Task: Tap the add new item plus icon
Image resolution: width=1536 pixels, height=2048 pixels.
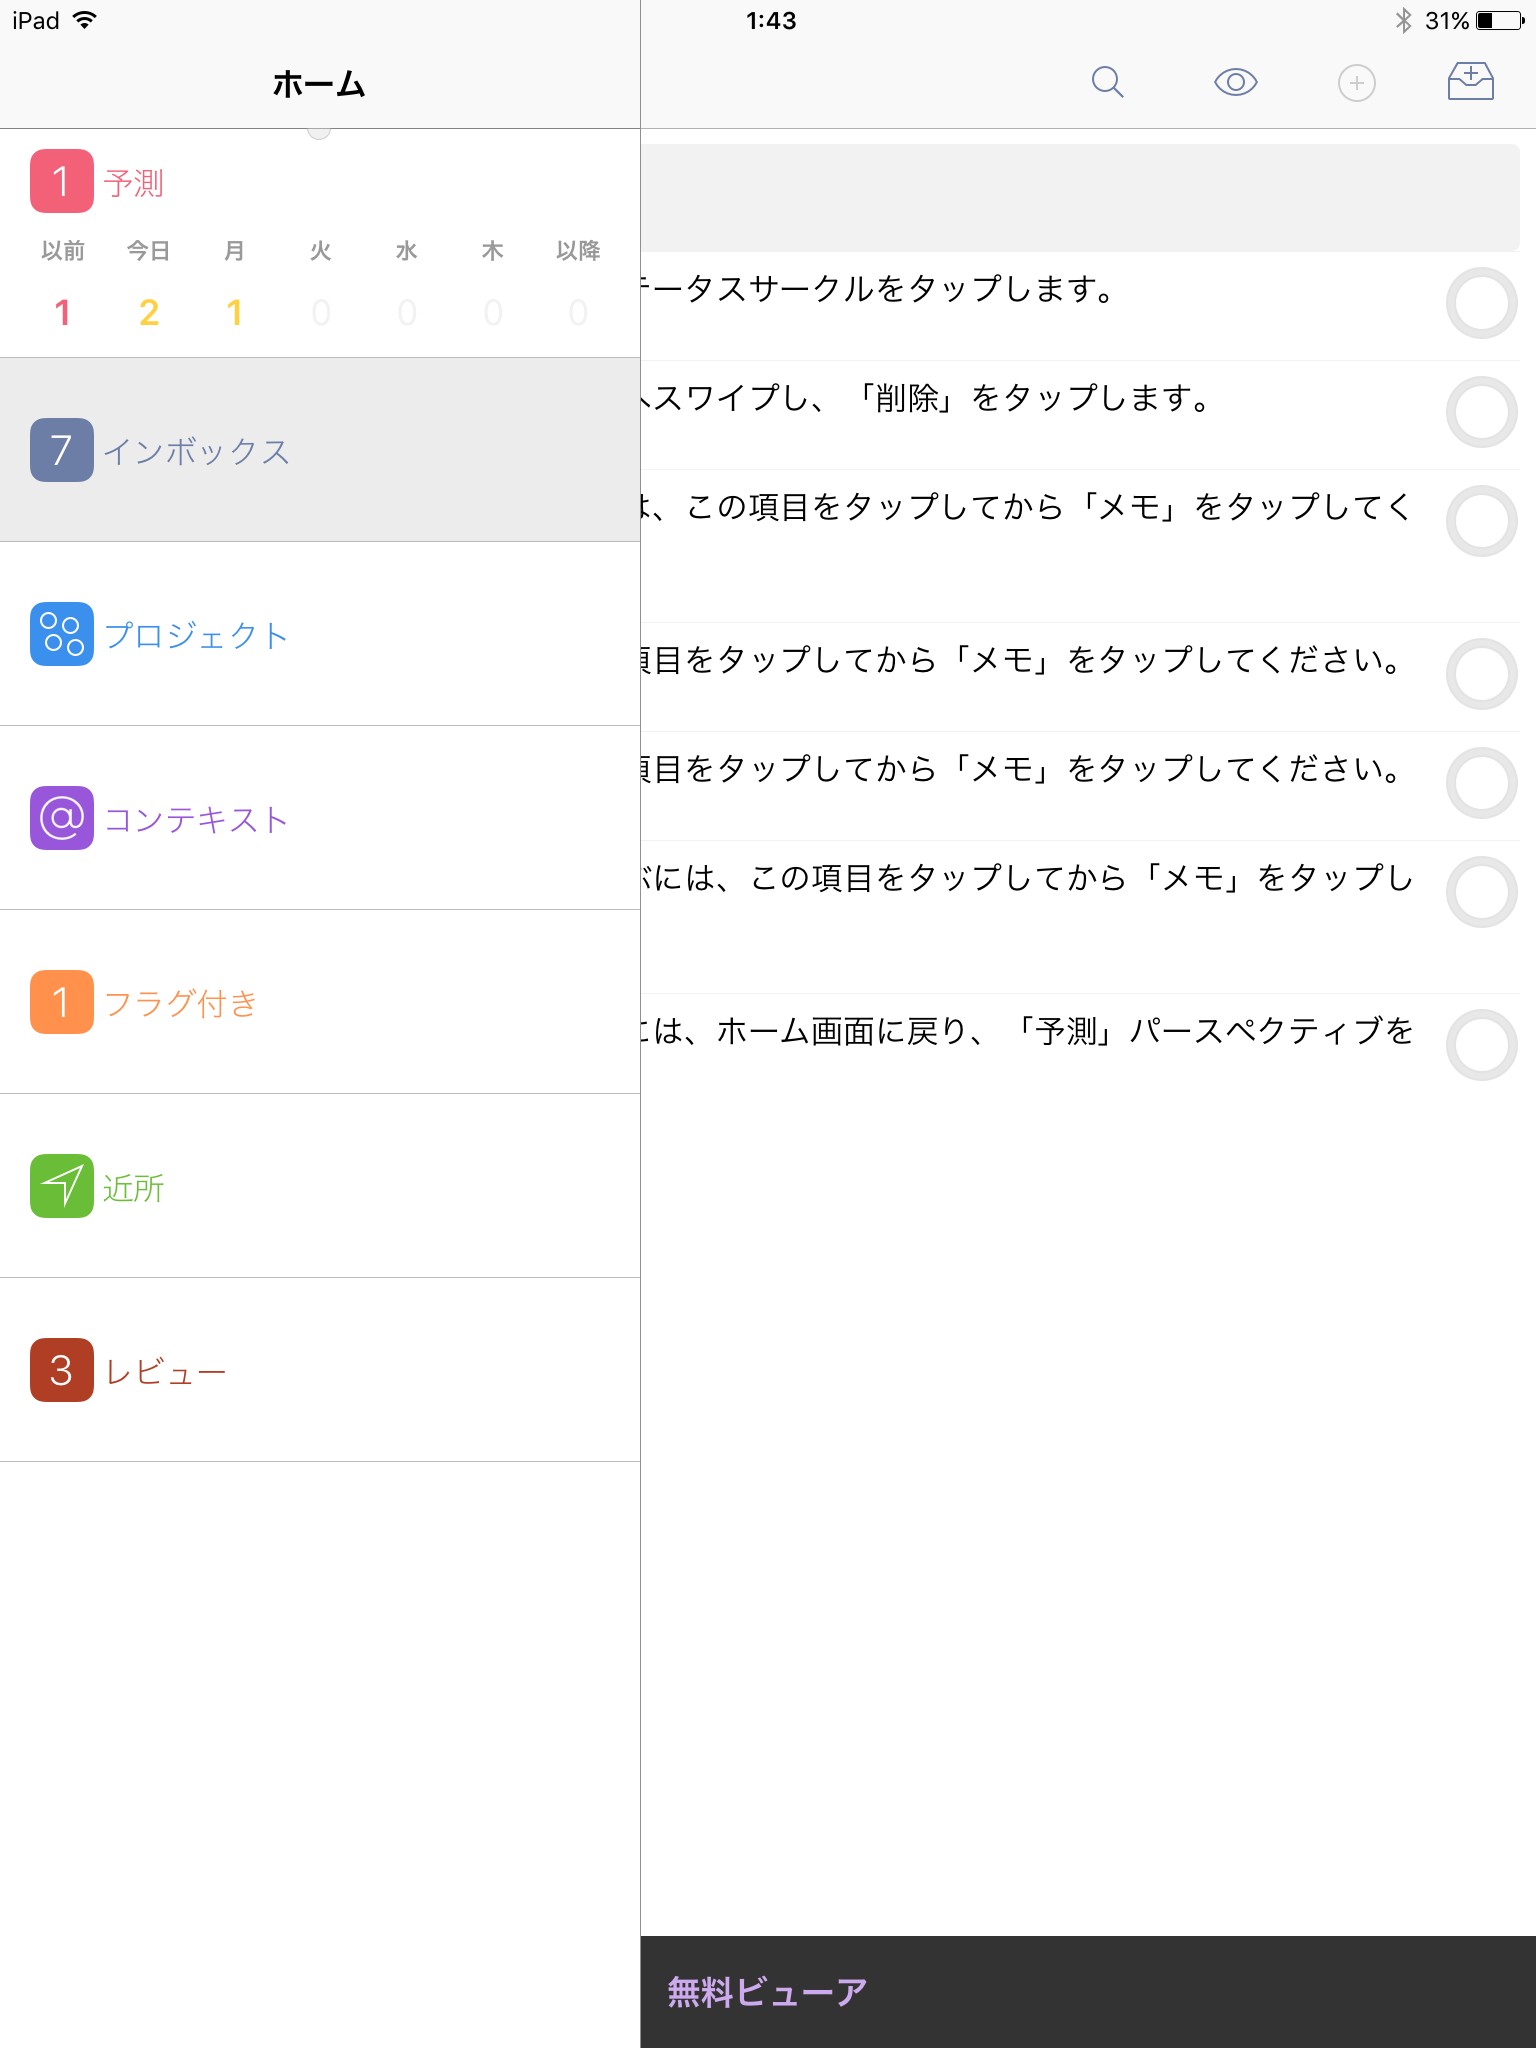Action: coord(1356,83)
